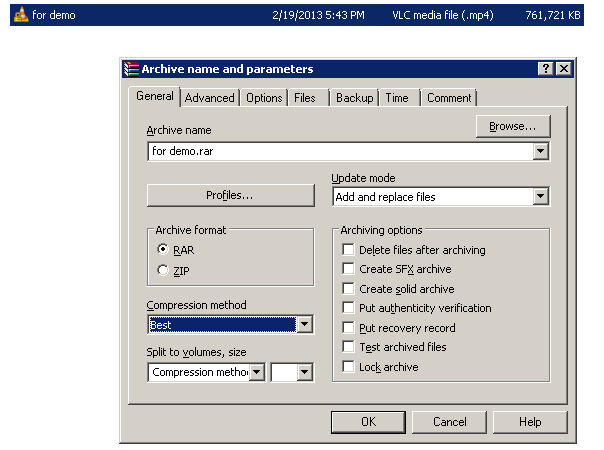Tick the Lock archive checkbox
The width and height of the screenshot is (604, 450).
click(348, 367)
